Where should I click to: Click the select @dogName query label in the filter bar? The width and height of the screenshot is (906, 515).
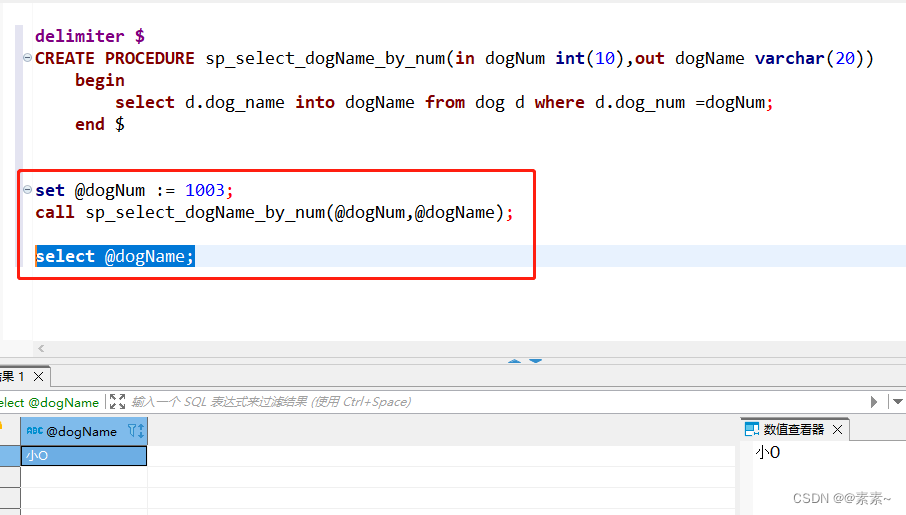(49, 402)
